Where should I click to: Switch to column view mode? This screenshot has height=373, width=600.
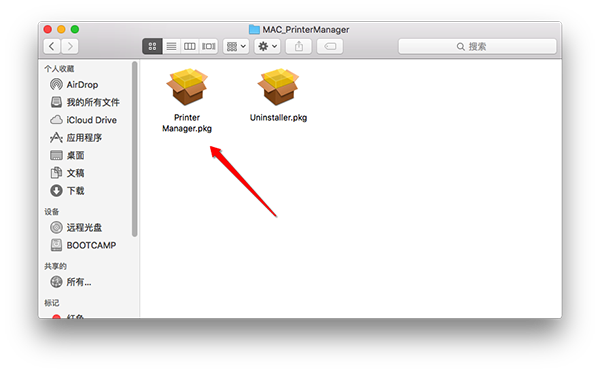click(189, 46)
